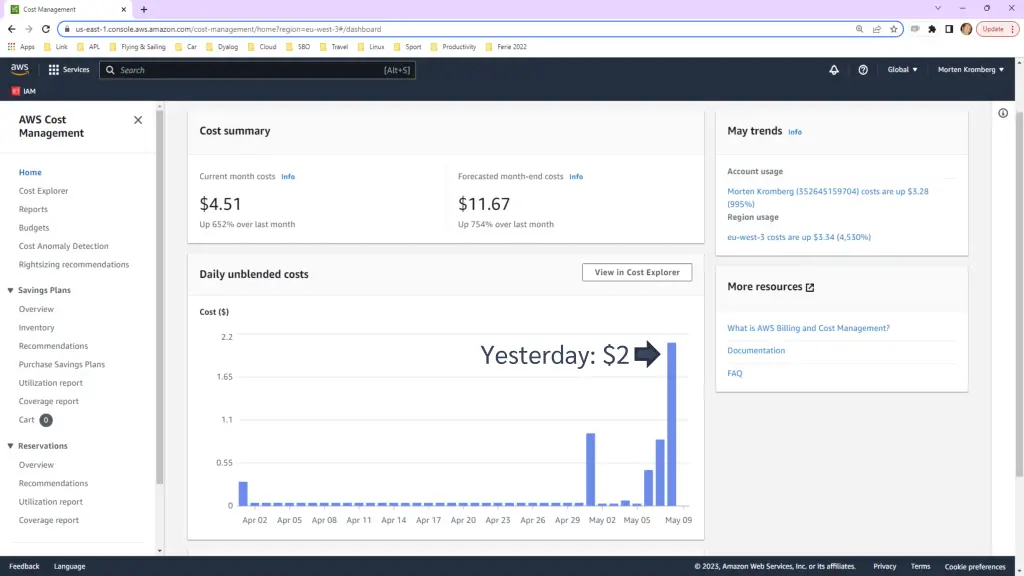Image resolution: width=1024 pixels, height=576 pixels.
Task: Open the FAQ link
Action: click(x=735, y=373)
